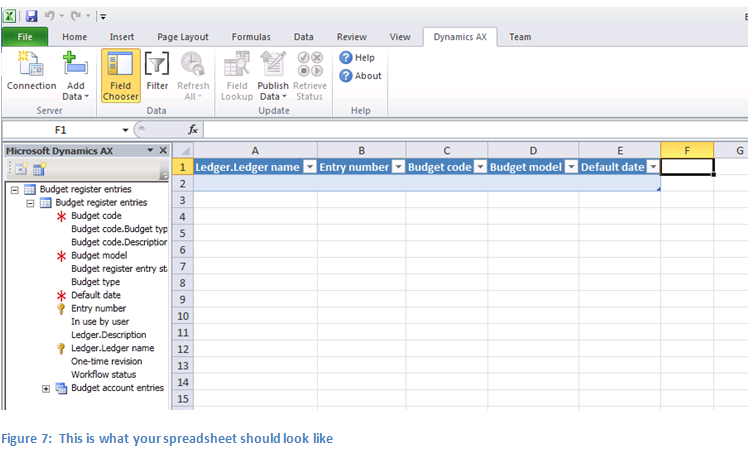The height and width of the screenshot is (456, 754).
Task: Click the Save icon in quick access toolbar
Action: 31,16
